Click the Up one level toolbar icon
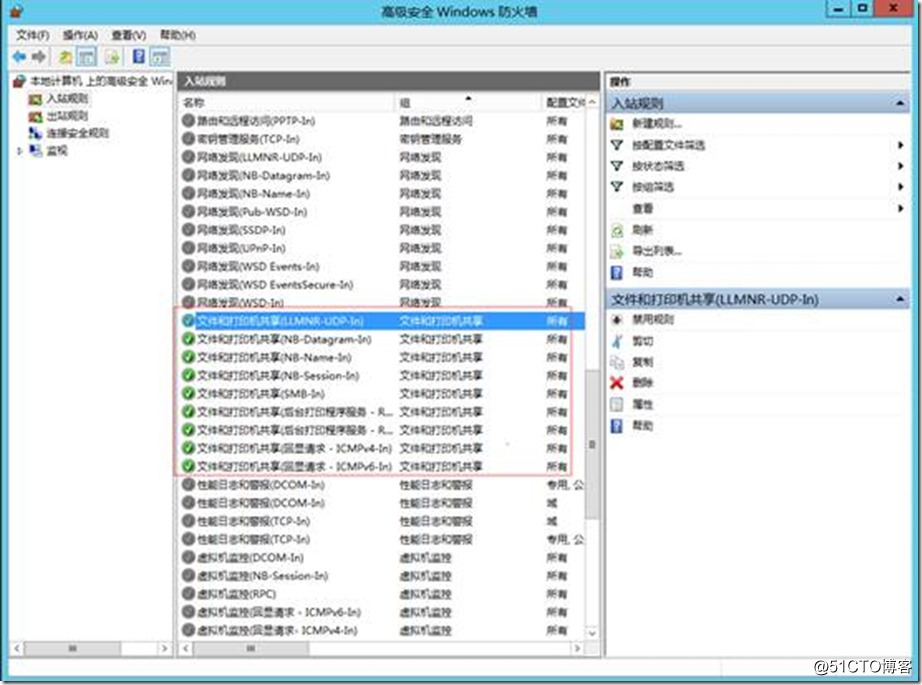 pos(65,56)
